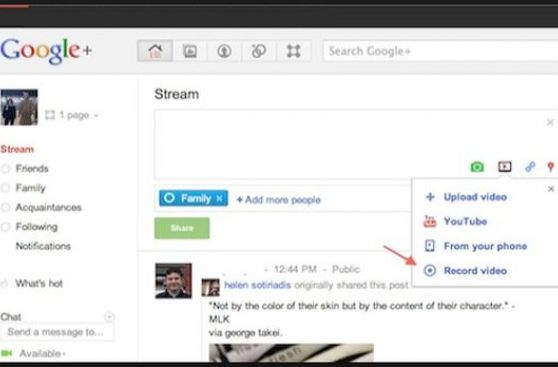This screenshot has width=558, height=367.
Task: Click Add more people link
Action: 279,200
